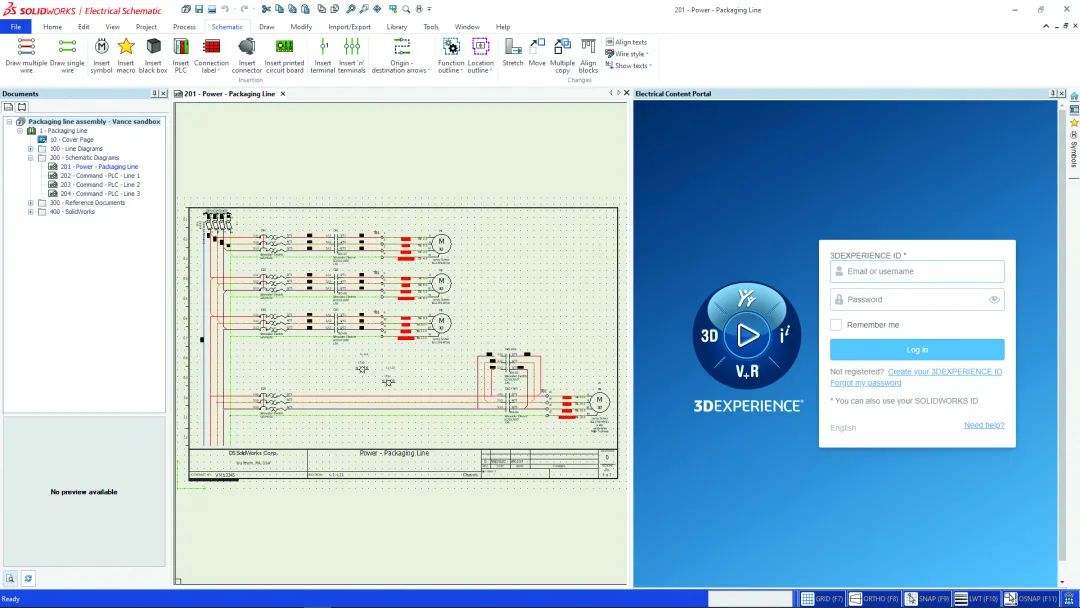Select the Draw multiple wires tool
Viewport: 1080px width, 608px height.
pyautogui.click(x=24, y=55)
